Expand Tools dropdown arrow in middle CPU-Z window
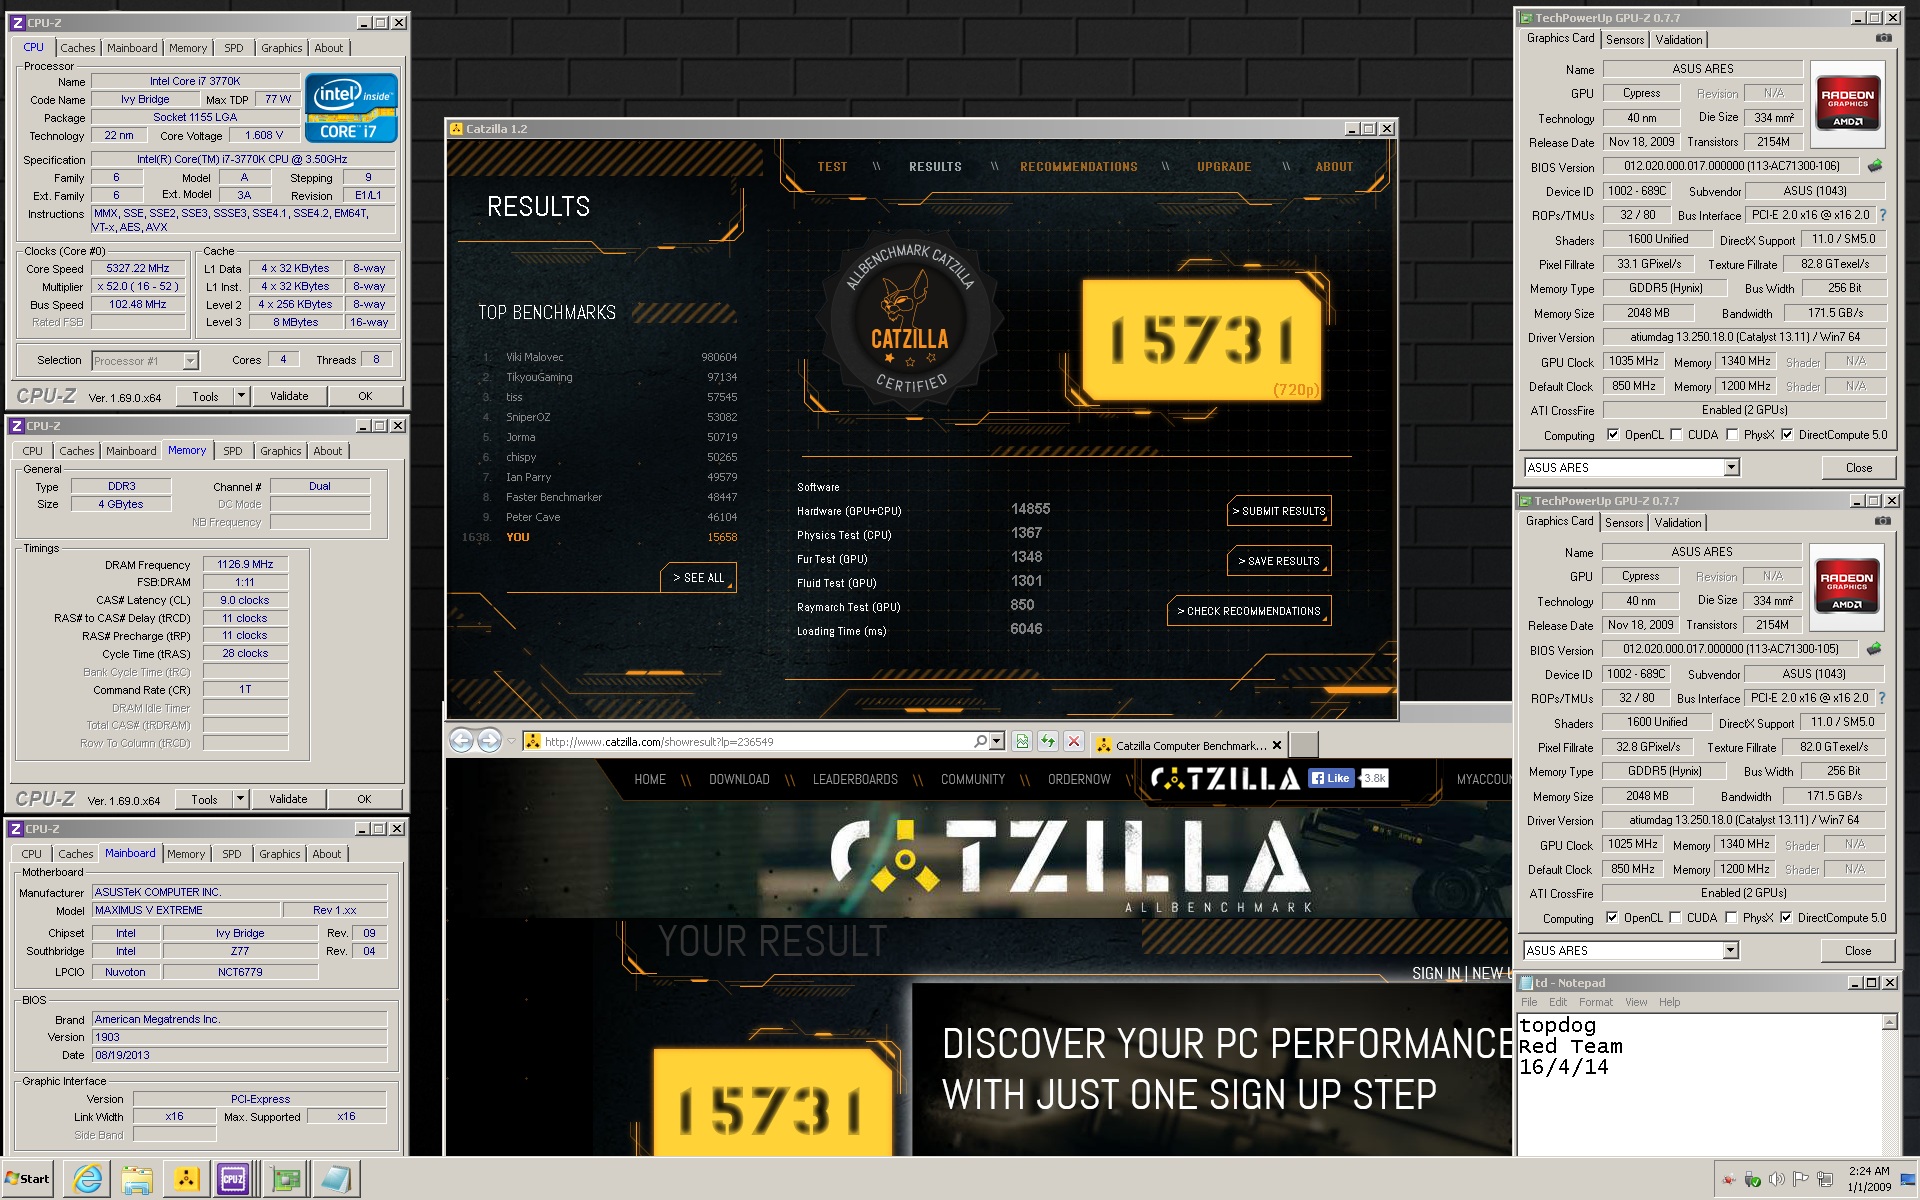 click(240, 799)
